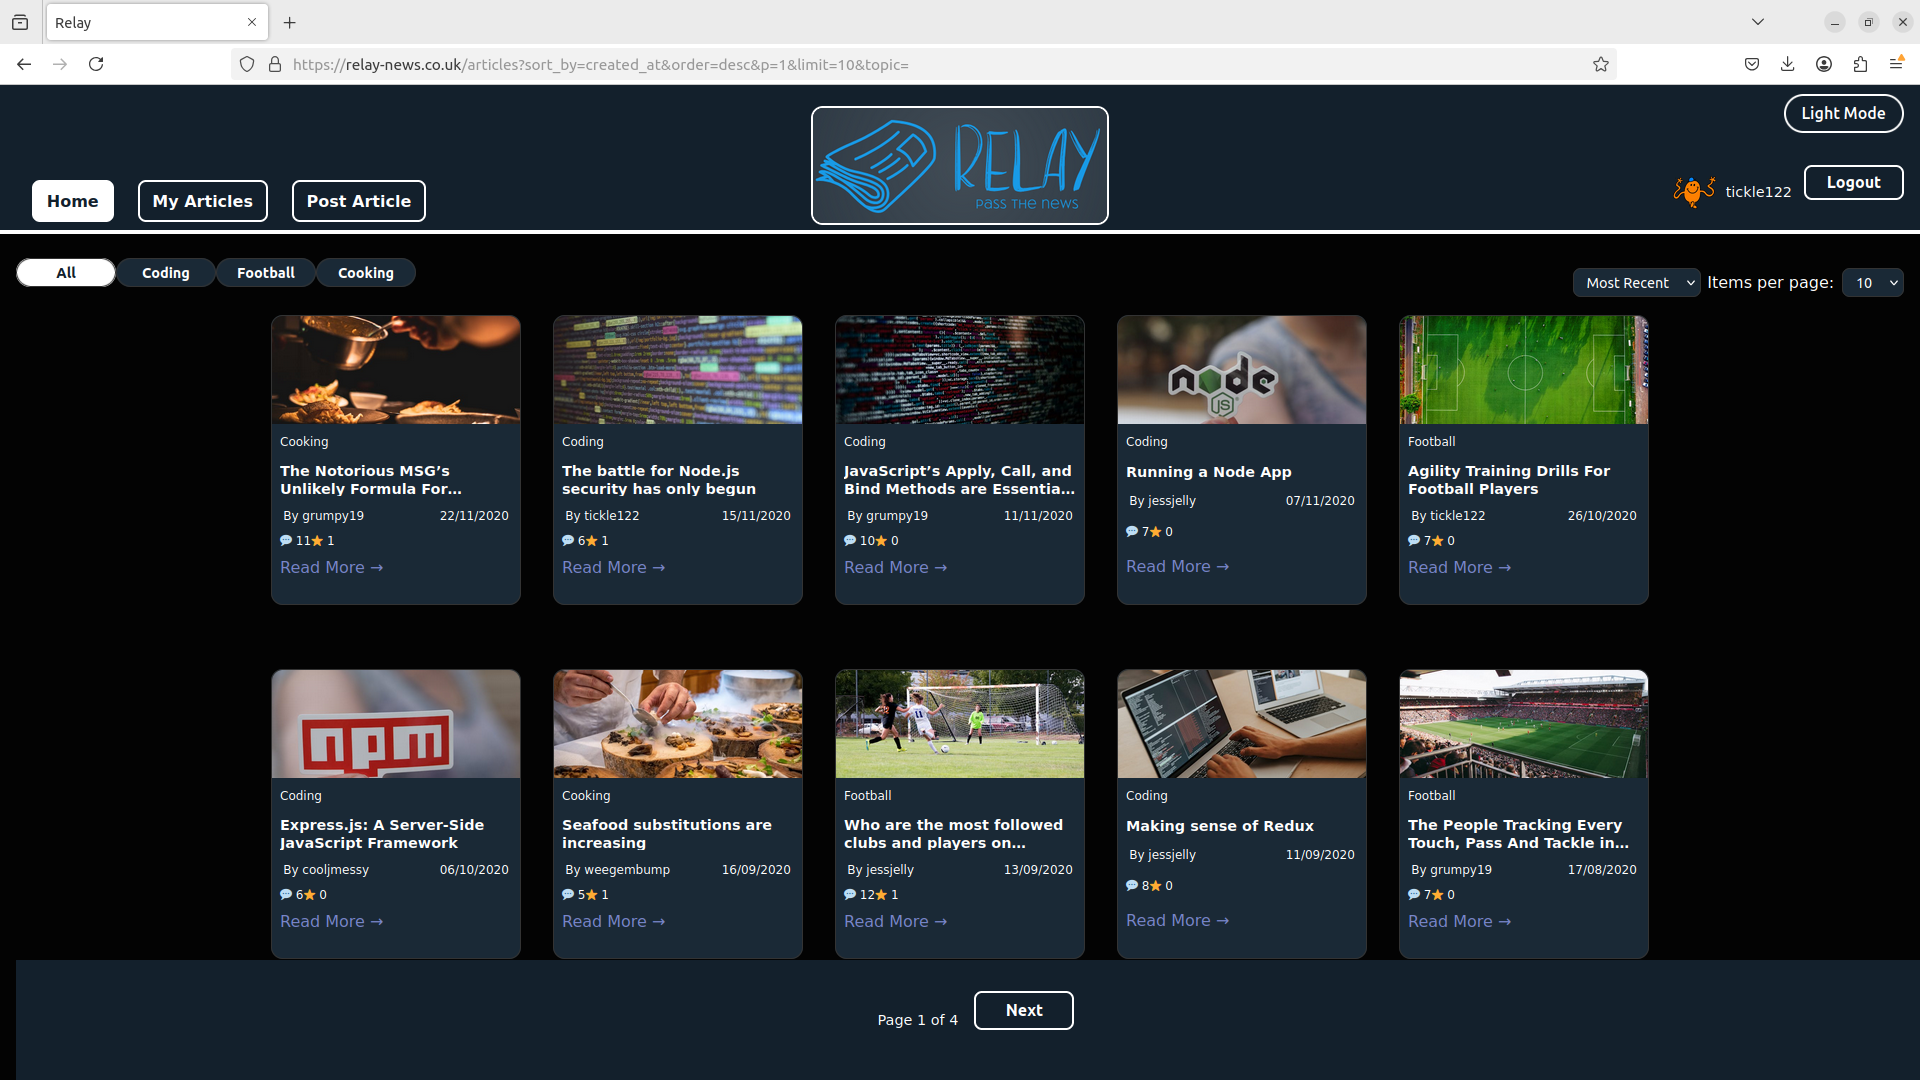Click the tracking protection shield icon
Screen dimensions: 1920x1080
tap(247, 64)
